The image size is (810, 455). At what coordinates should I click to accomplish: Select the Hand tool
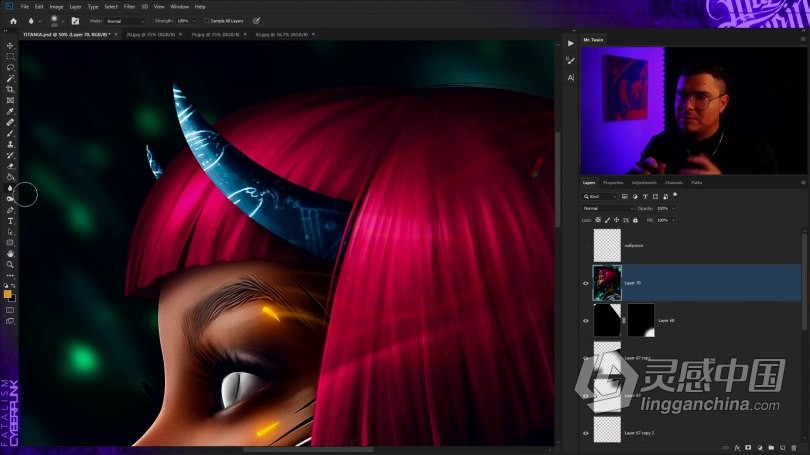pos(10,254)
